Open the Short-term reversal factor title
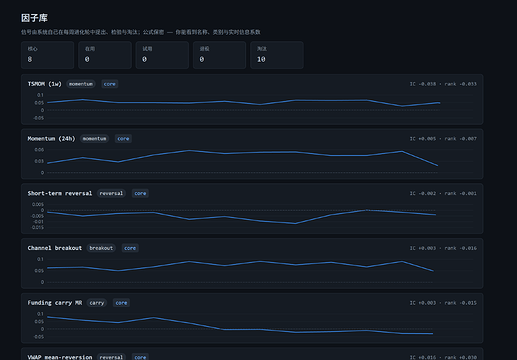Screen dimensions: 517x360 tap(60, 193)
